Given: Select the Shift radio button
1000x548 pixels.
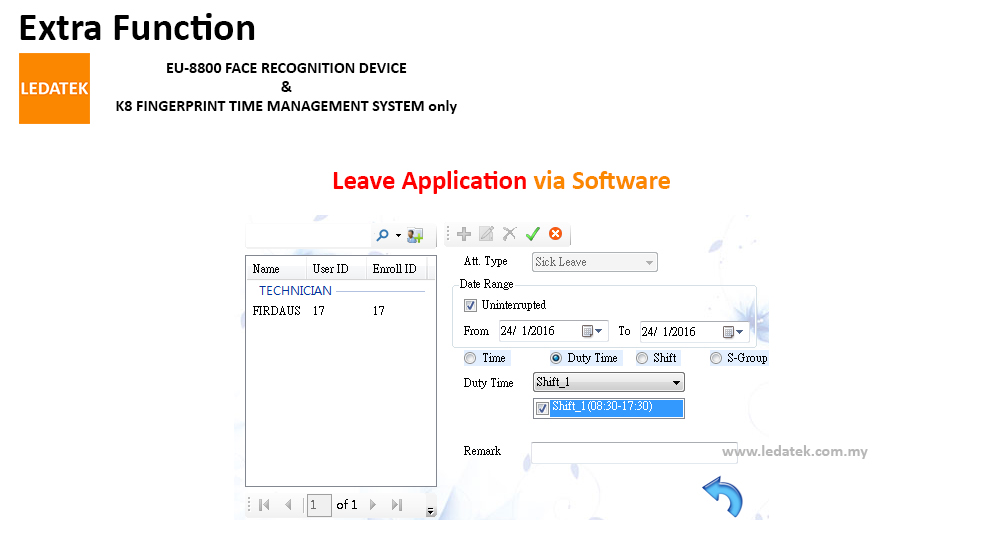Looking at the screenshot, I should pos(642,359).
